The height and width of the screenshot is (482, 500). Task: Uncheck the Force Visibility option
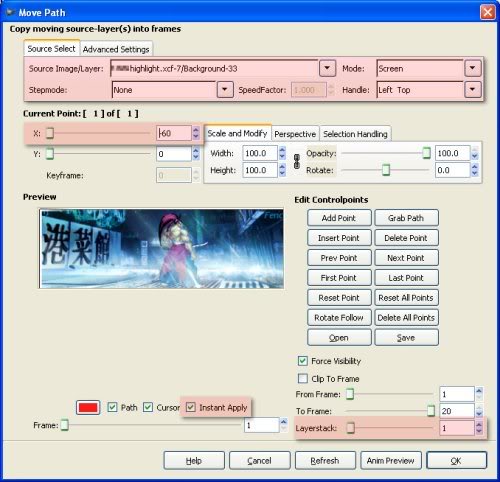(303, 361)
